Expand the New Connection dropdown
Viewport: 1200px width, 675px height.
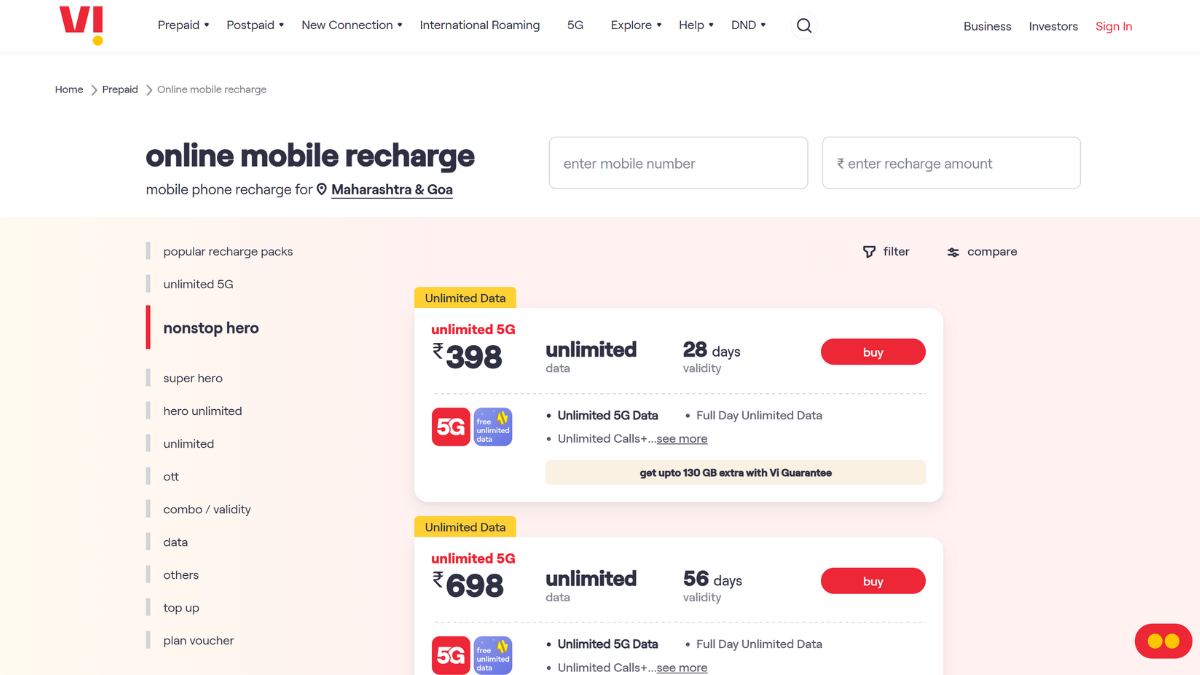pos(352,25)
